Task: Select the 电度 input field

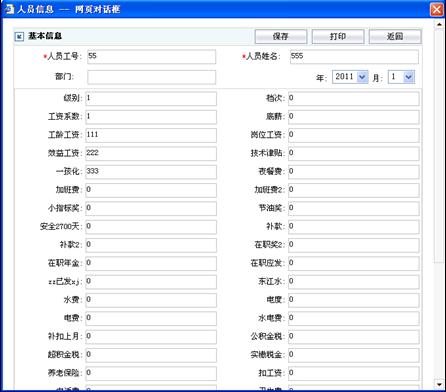Action: click(354, 300)
